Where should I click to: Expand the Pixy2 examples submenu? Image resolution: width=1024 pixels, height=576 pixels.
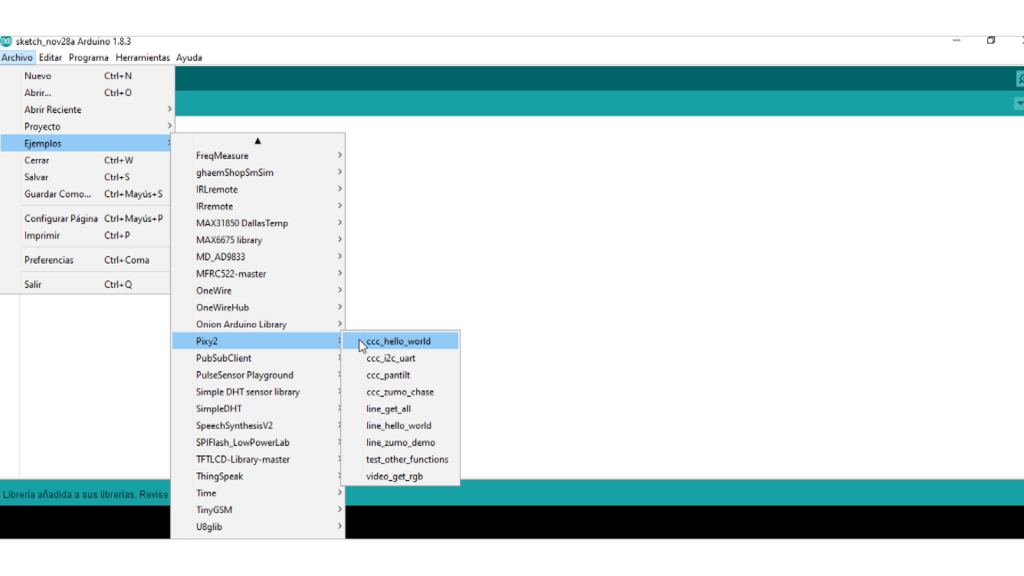click(x=257, y=341)
